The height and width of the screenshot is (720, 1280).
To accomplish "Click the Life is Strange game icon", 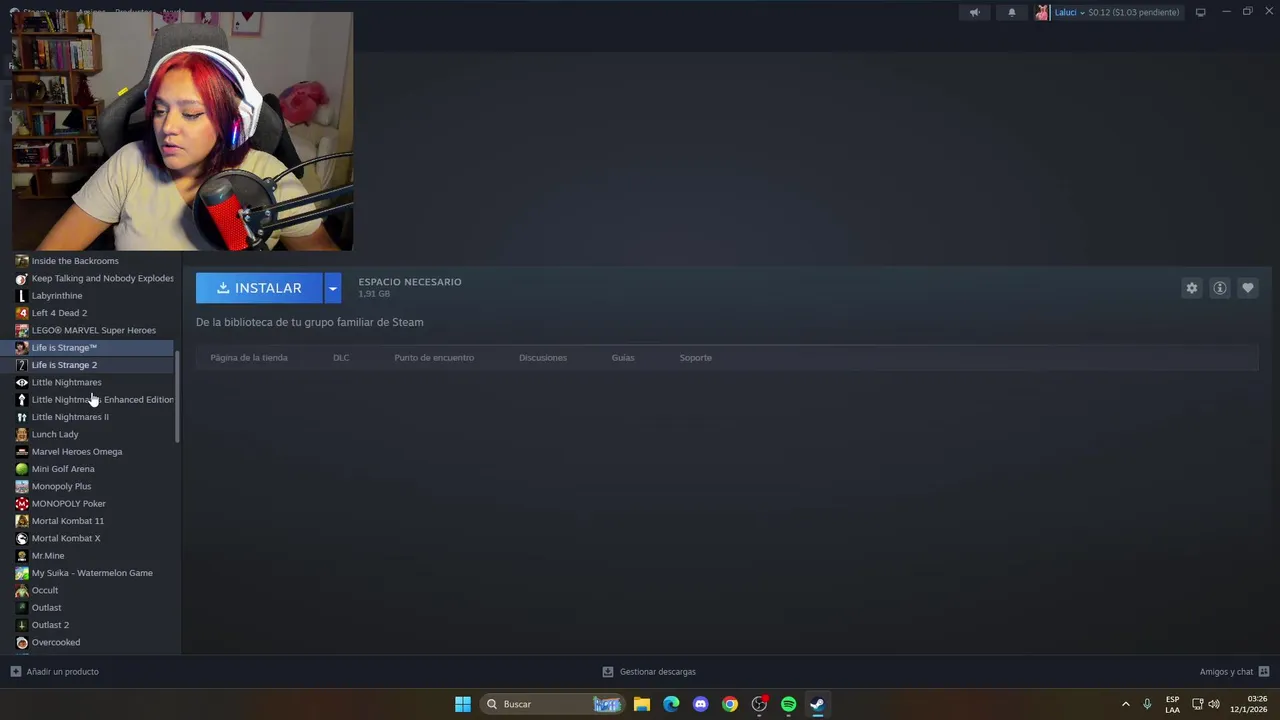I will coord(22,348).
